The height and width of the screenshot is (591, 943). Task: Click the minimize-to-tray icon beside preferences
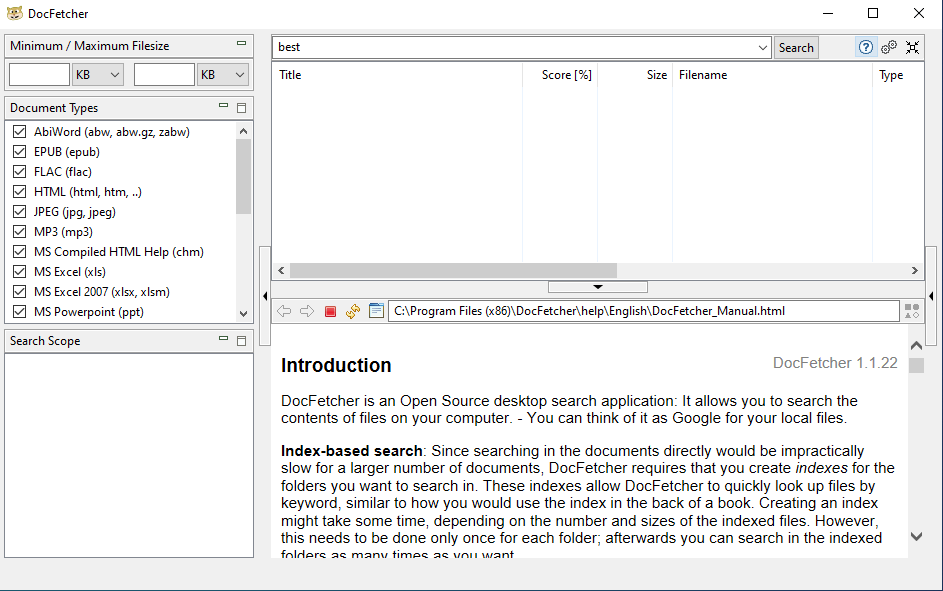tap(912, 47)
